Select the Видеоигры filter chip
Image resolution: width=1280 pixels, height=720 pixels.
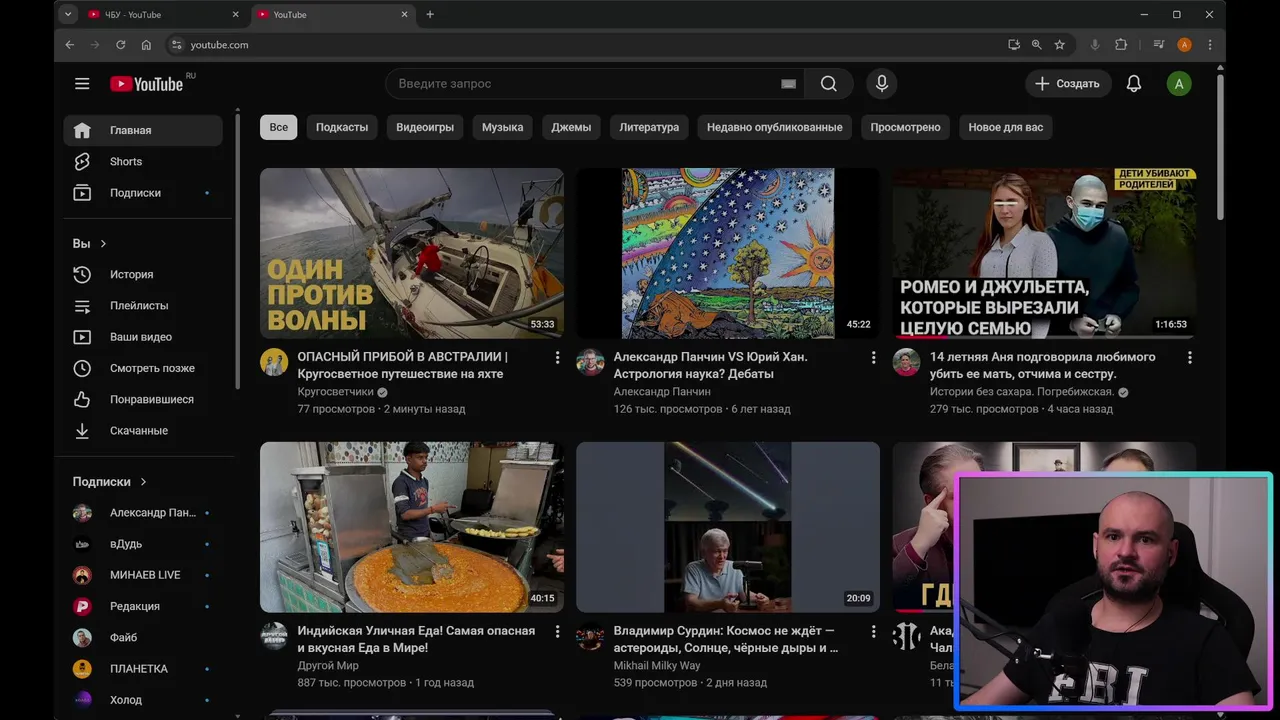425,127
